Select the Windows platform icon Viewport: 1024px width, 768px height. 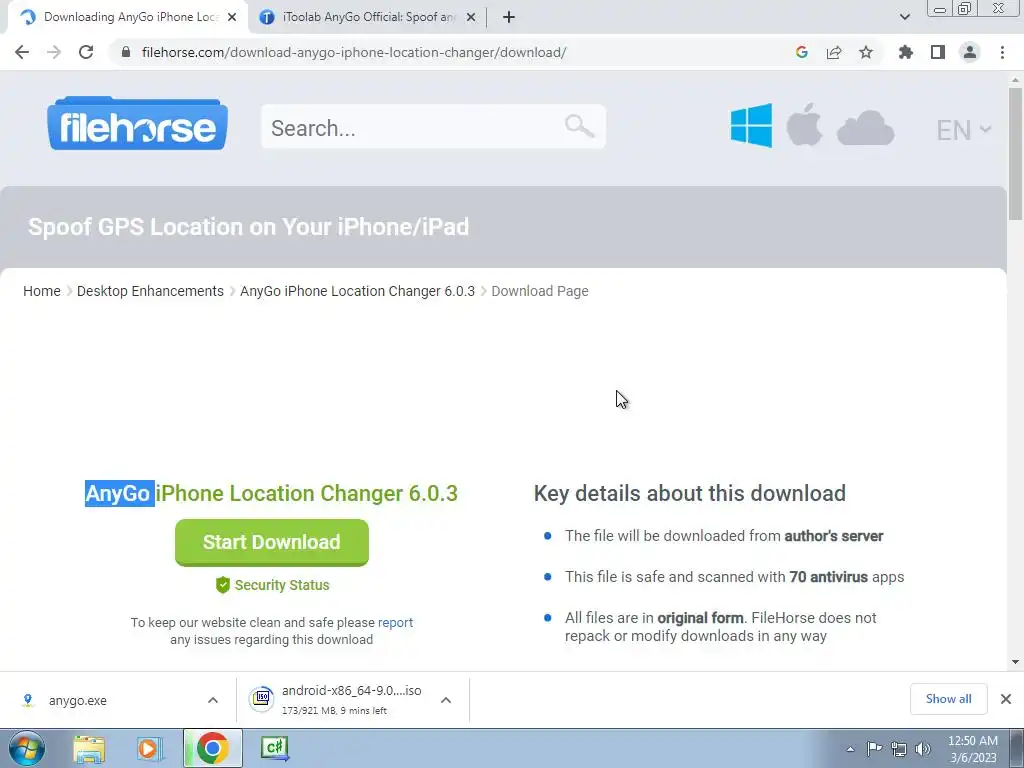coord(751,125)
